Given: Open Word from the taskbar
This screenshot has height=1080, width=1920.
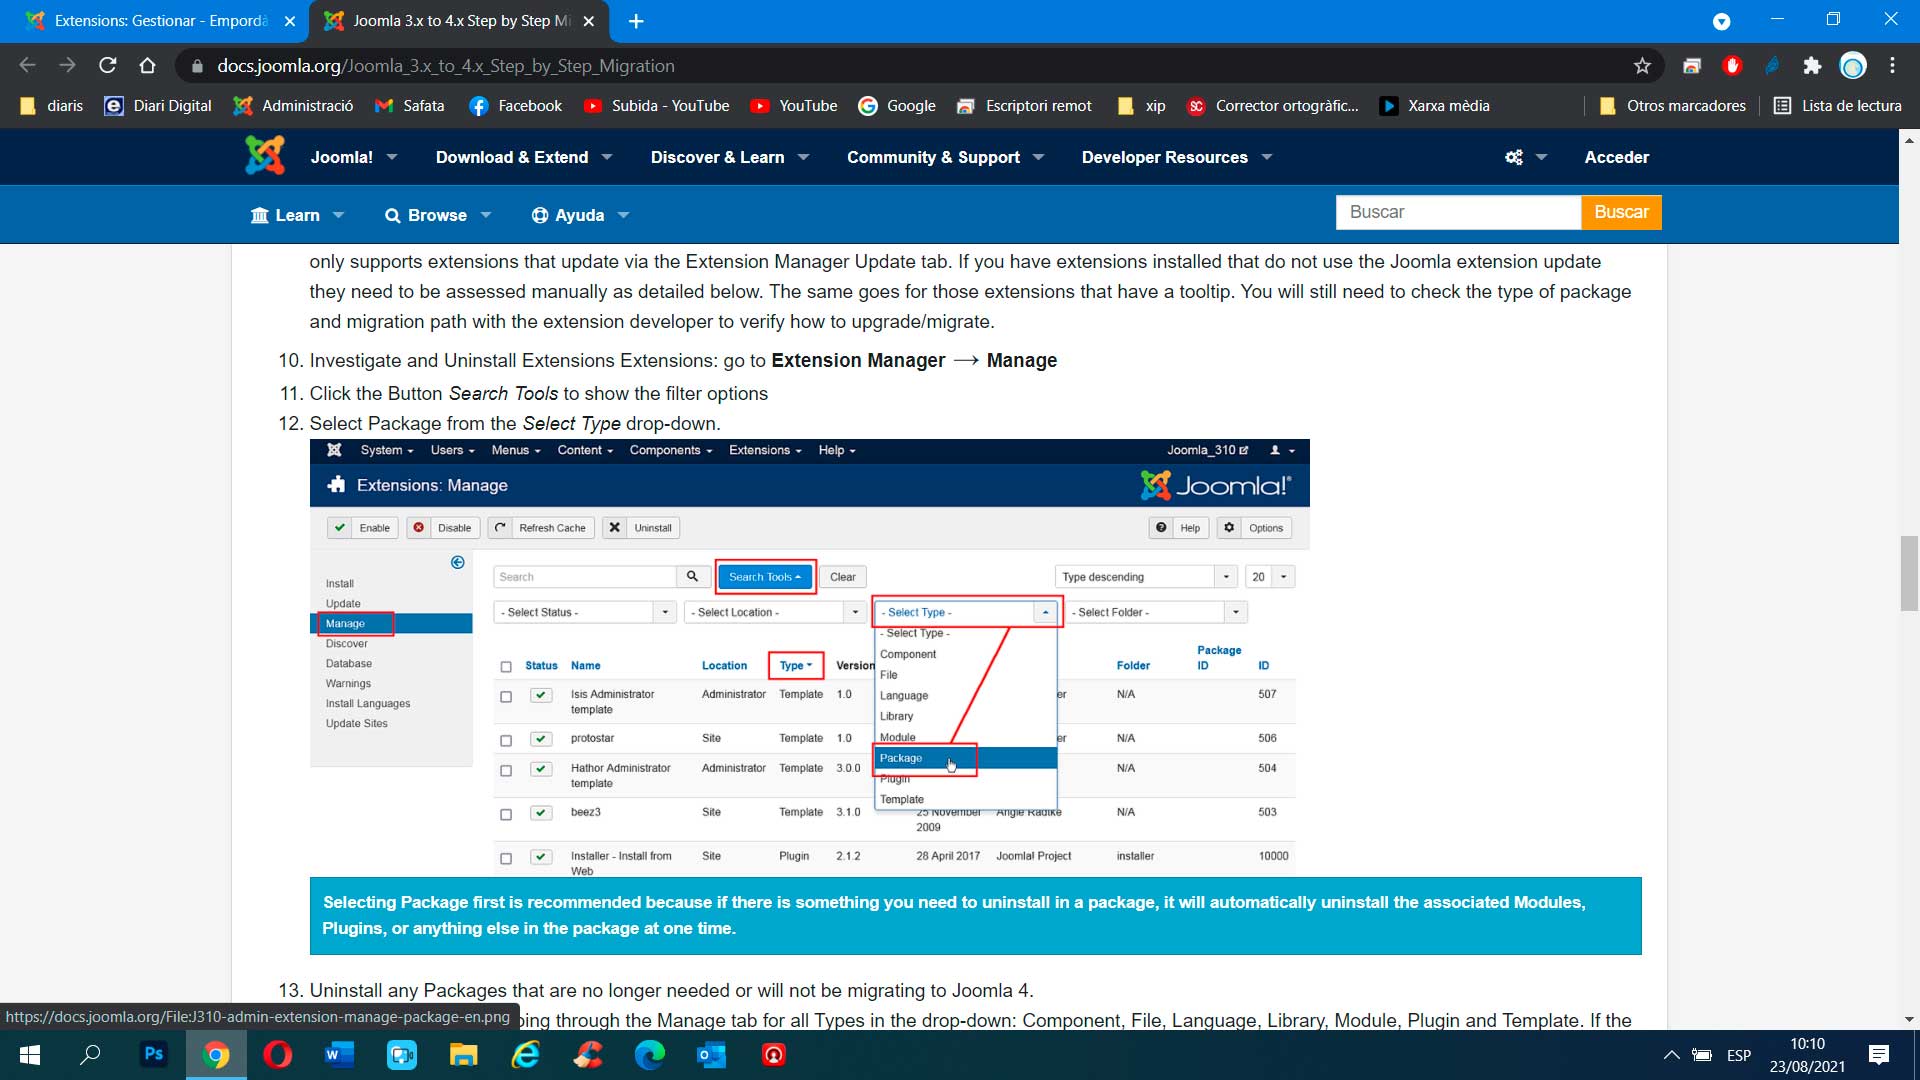Looking at the screenshot, I should pos(340,1055).
